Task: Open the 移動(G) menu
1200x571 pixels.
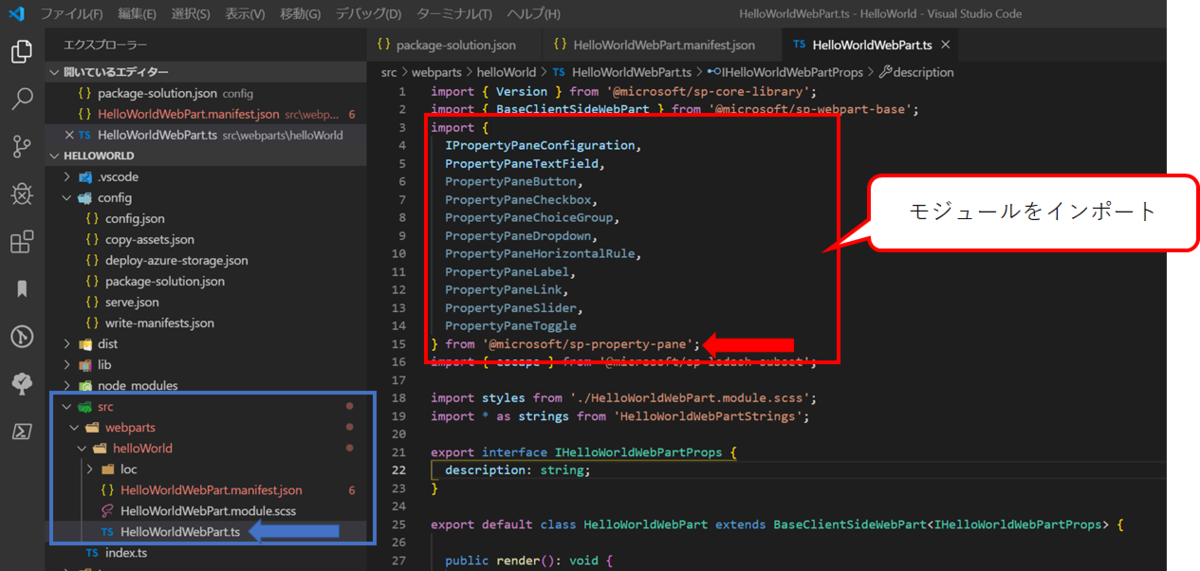Action: pyautogui.click(x=299, y=14)
